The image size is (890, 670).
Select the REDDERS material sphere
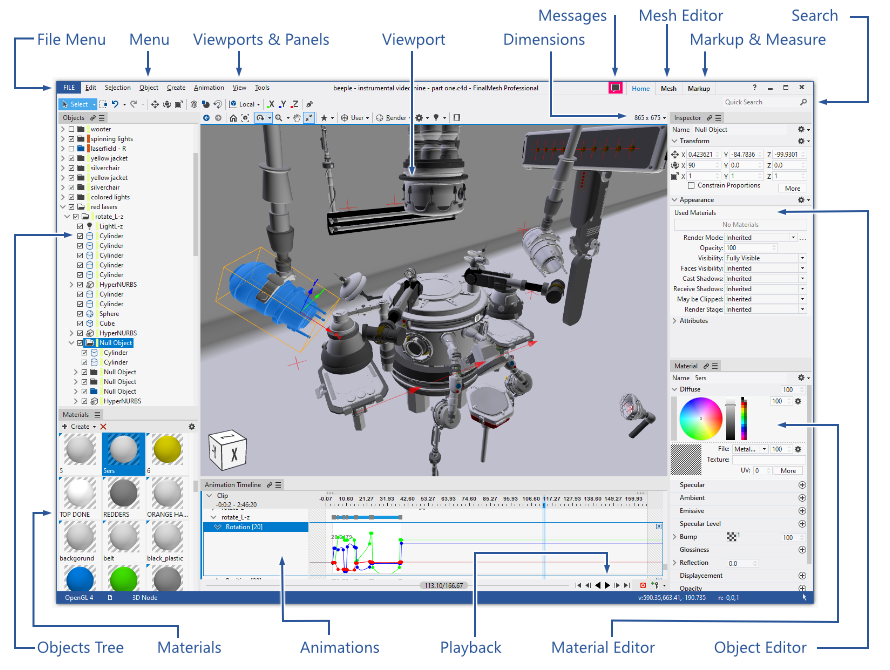point(123,493)
